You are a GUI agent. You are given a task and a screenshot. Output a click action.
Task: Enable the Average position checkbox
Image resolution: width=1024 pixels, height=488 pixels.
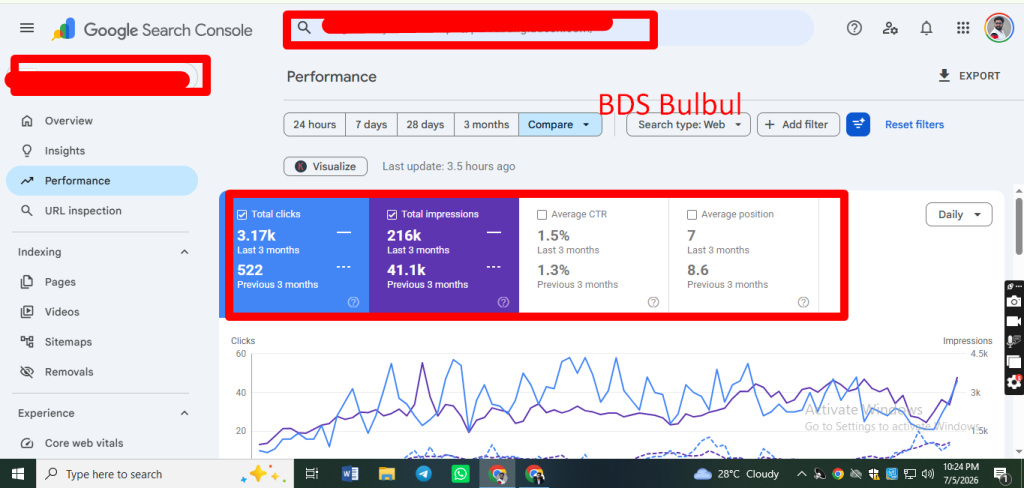(x=692, y=214)
